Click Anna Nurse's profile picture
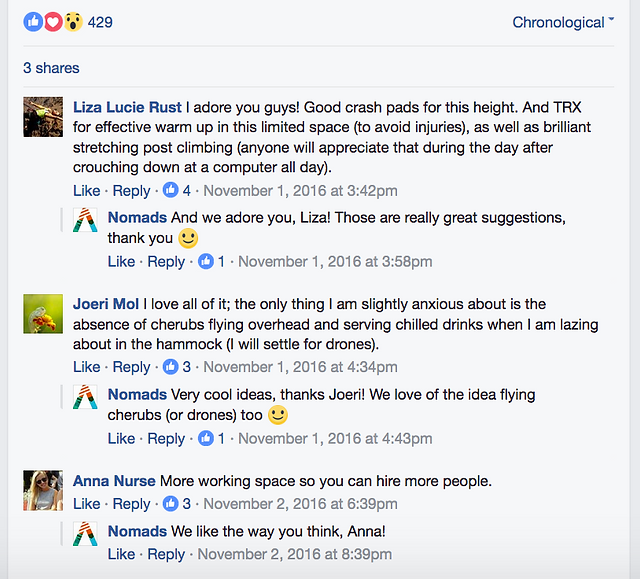640x579 pixels. click(x=43, y=490)
